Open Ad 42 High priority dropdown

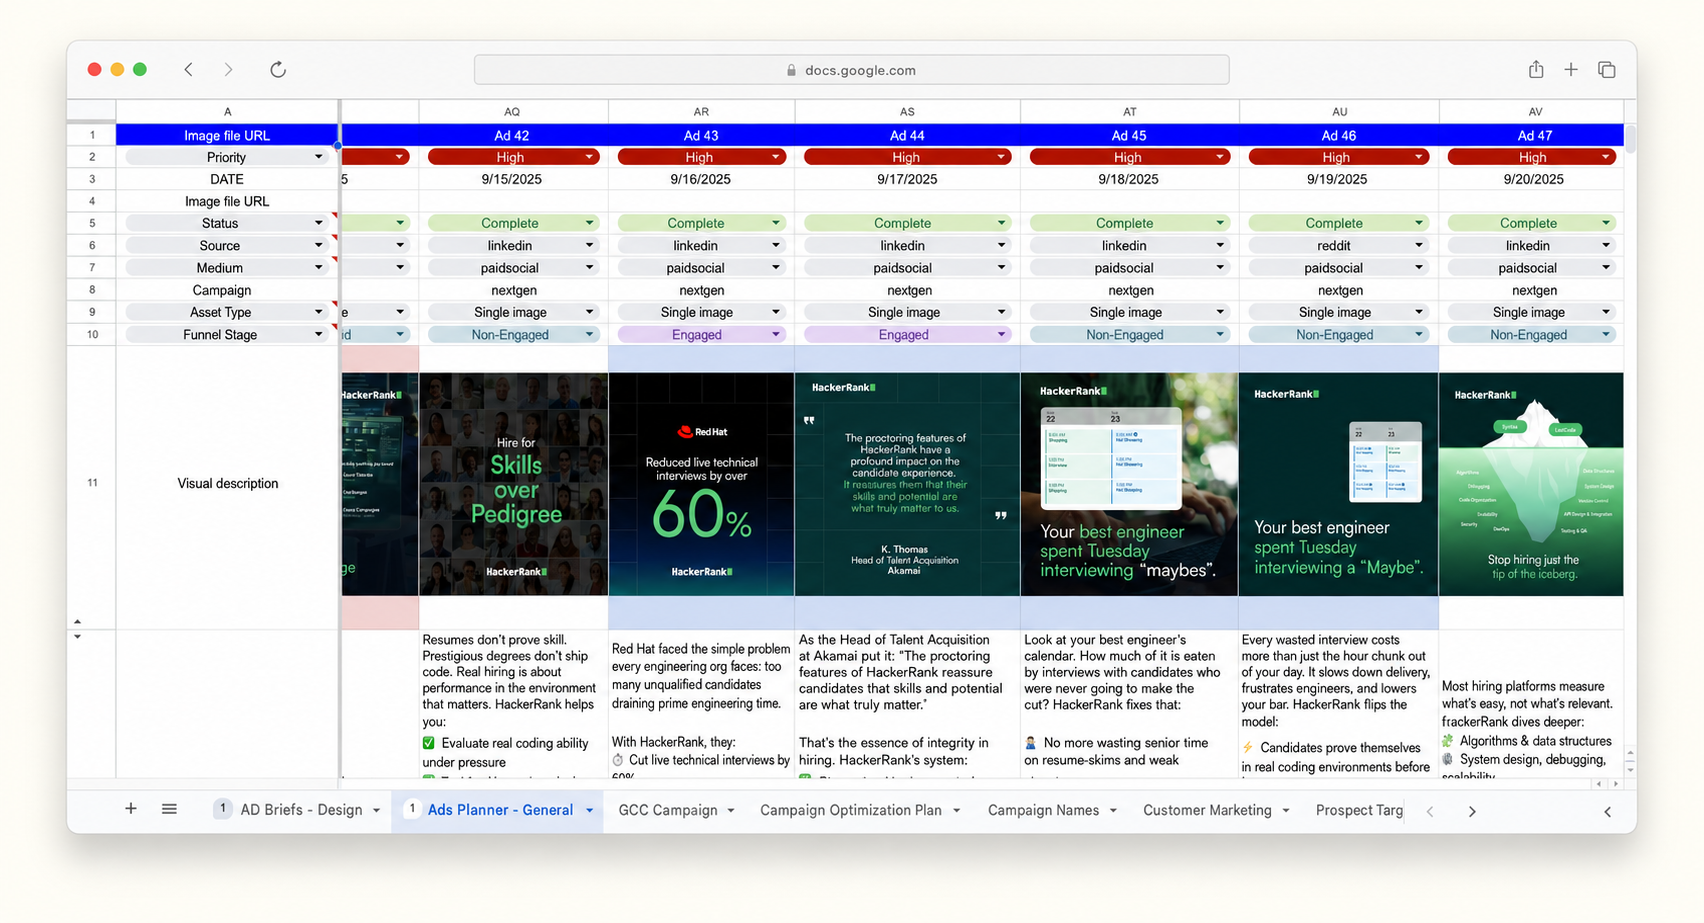point(590,157)
